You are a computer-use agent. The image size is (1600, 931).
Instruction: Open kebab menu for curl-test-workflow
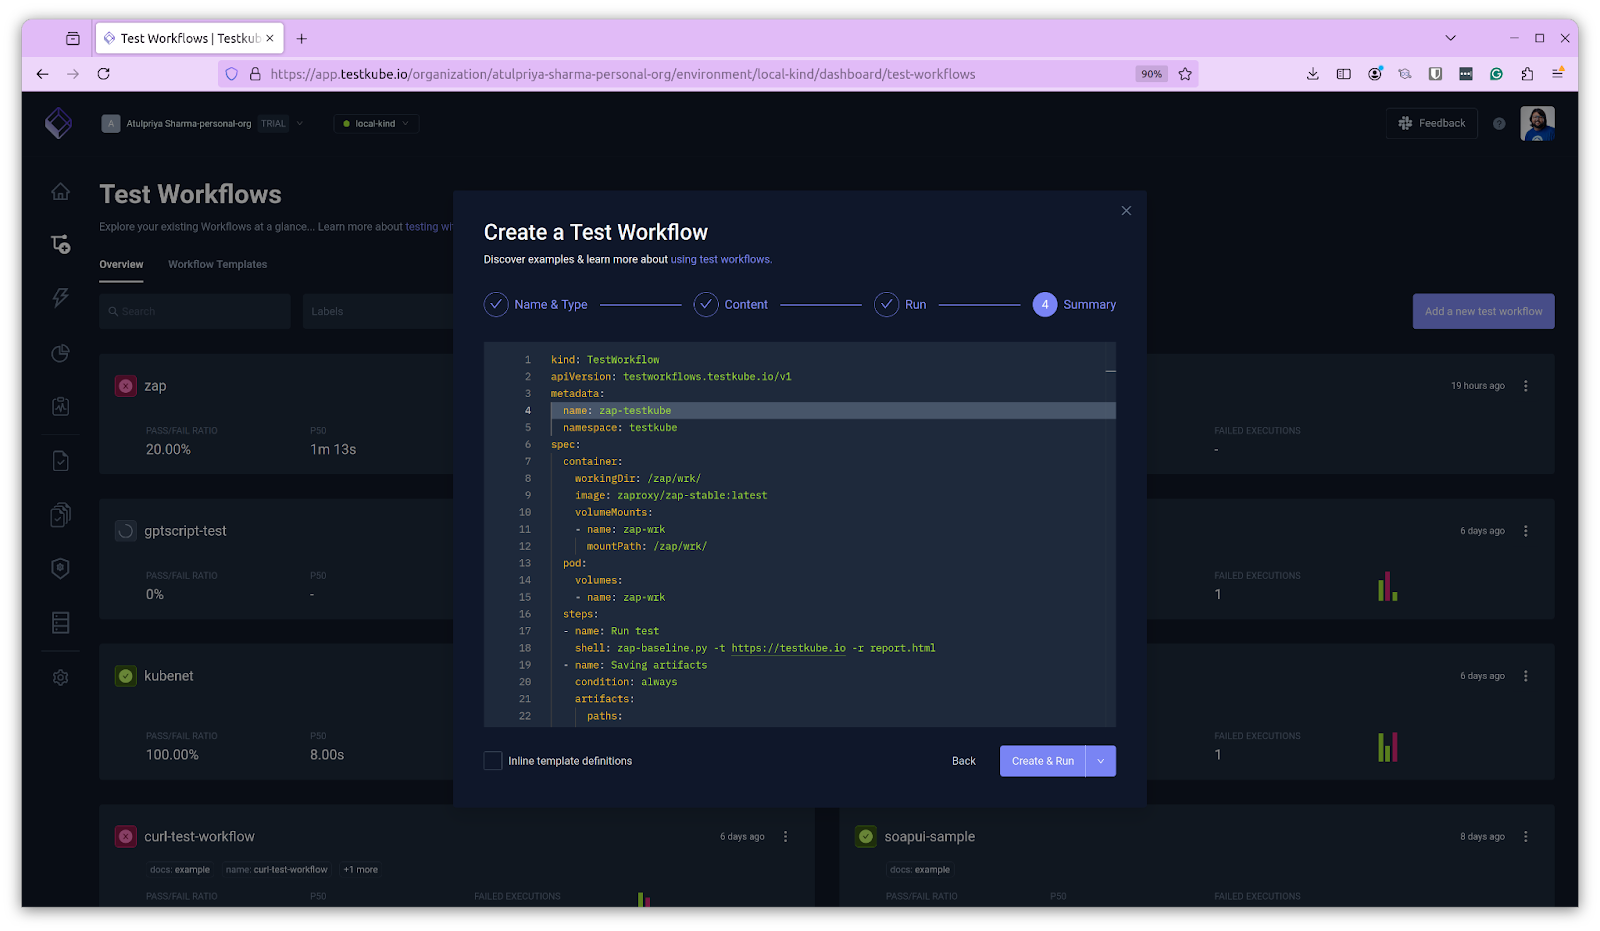pyautogui.click(x=785, y=837)
